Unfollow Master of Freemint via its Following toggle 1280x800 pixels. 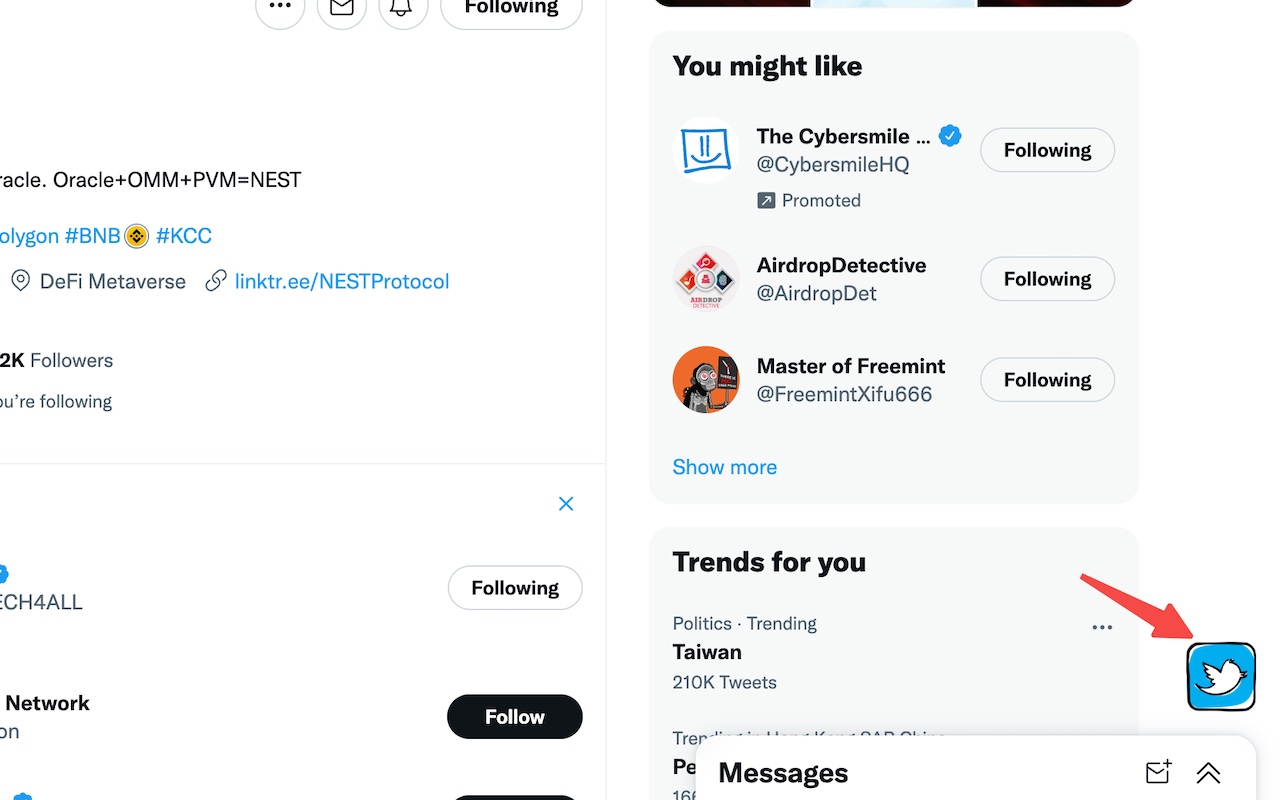coord(1047,380)
